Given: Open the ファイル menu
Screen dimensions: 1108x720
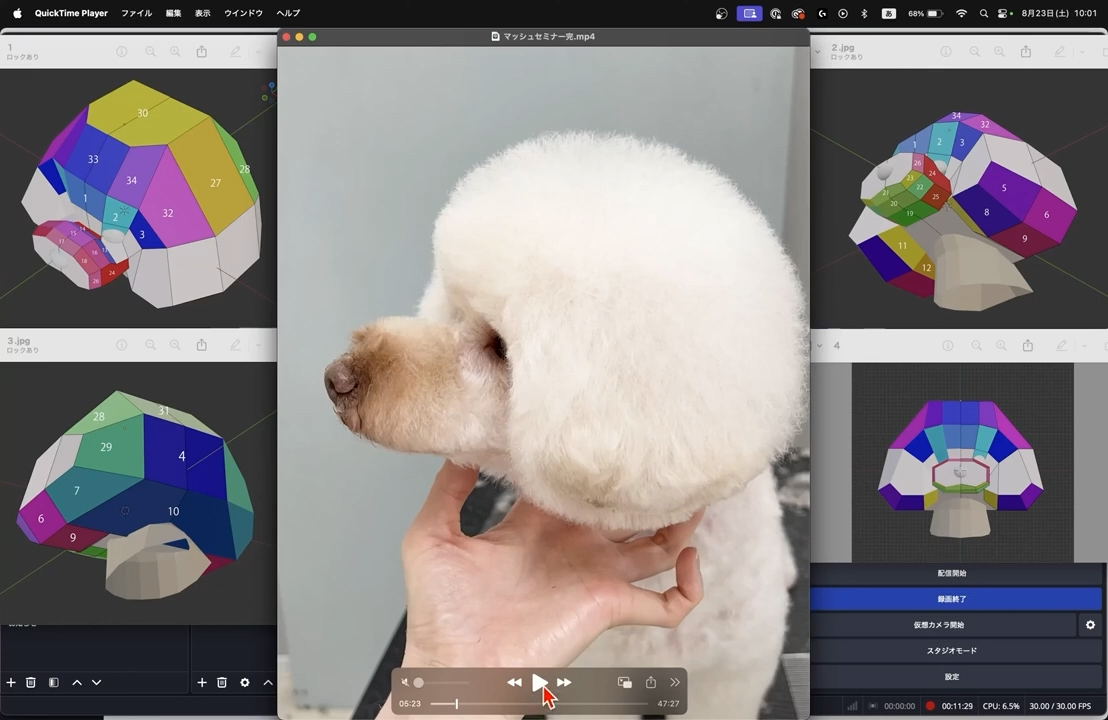Looking at the screenshot, I should point(136,13).
